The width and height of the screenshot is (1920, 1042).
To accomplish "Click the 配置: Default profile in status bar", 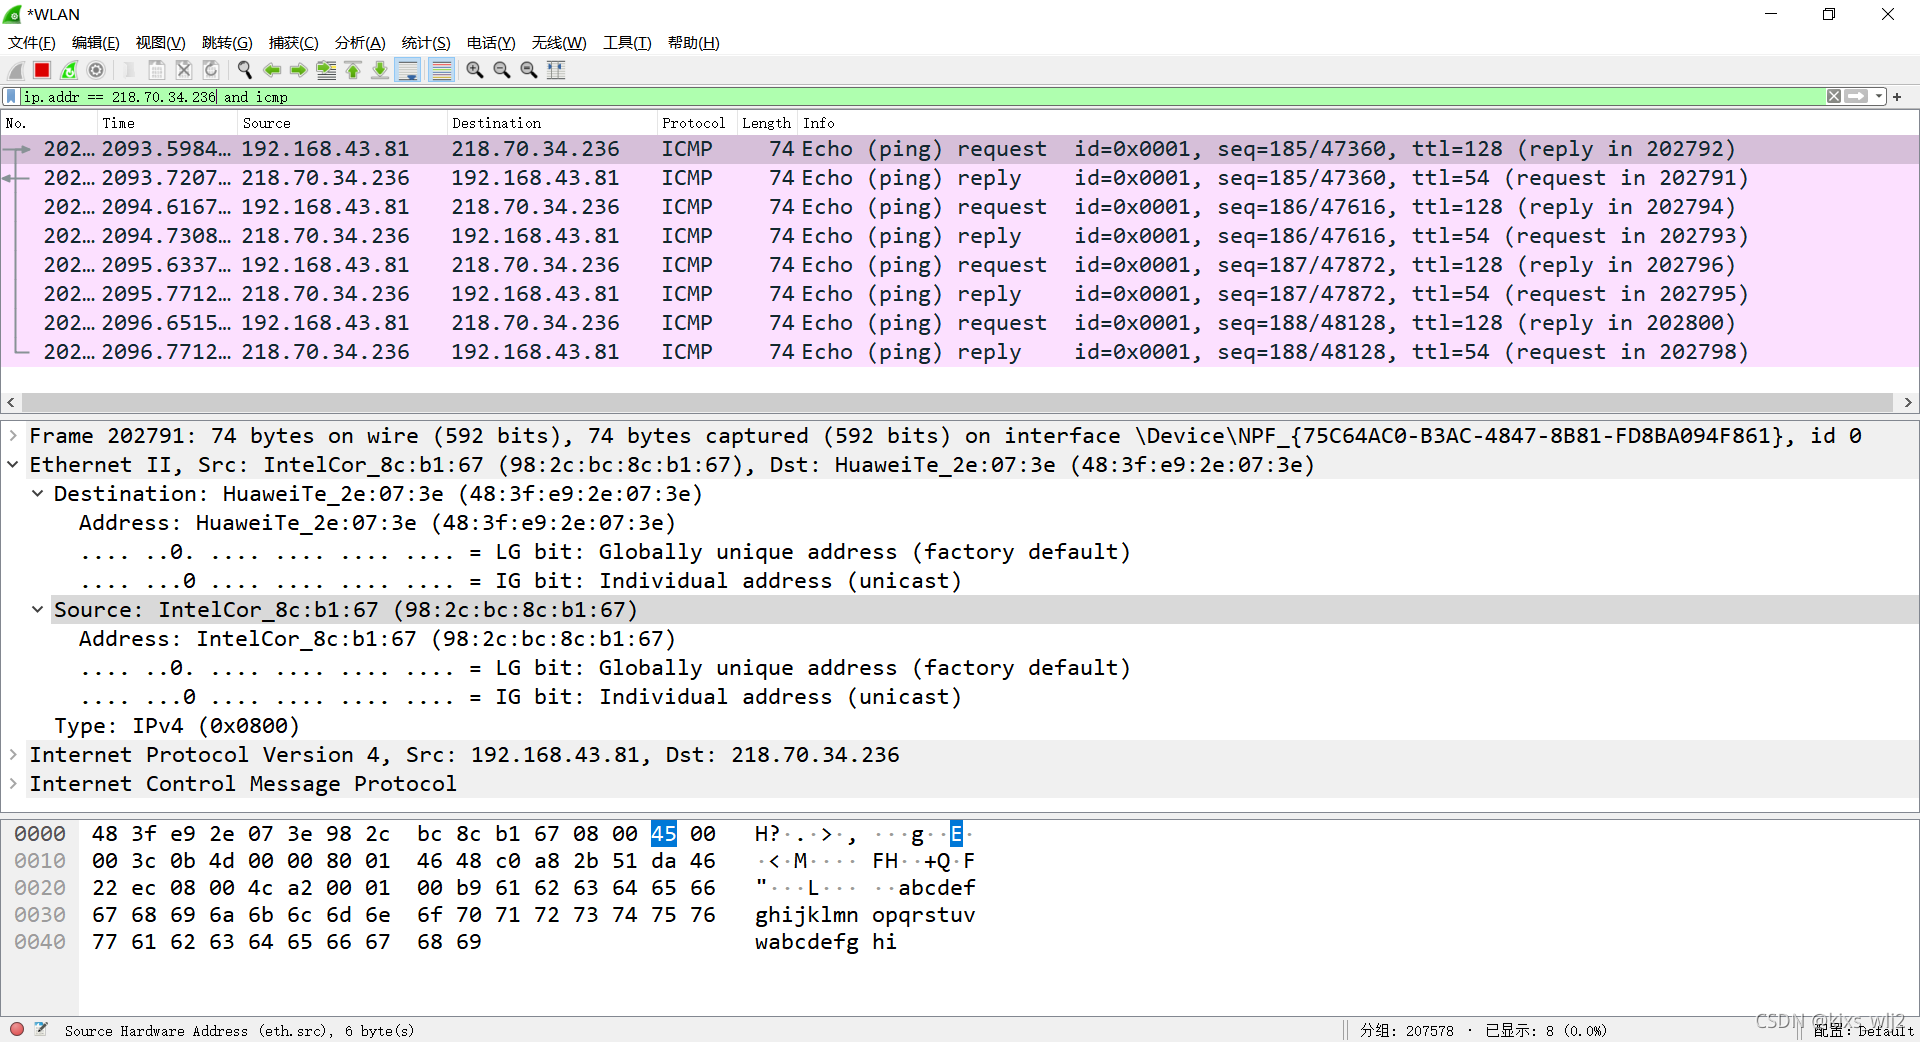I will 1864,1030.
